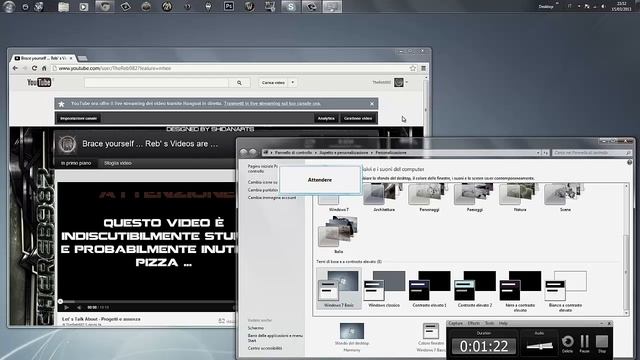The height and width of the screenshot is (360, 640).
Task: Click Cambia immagine account link
Action: pyautogui.click(x=272, y=198)
